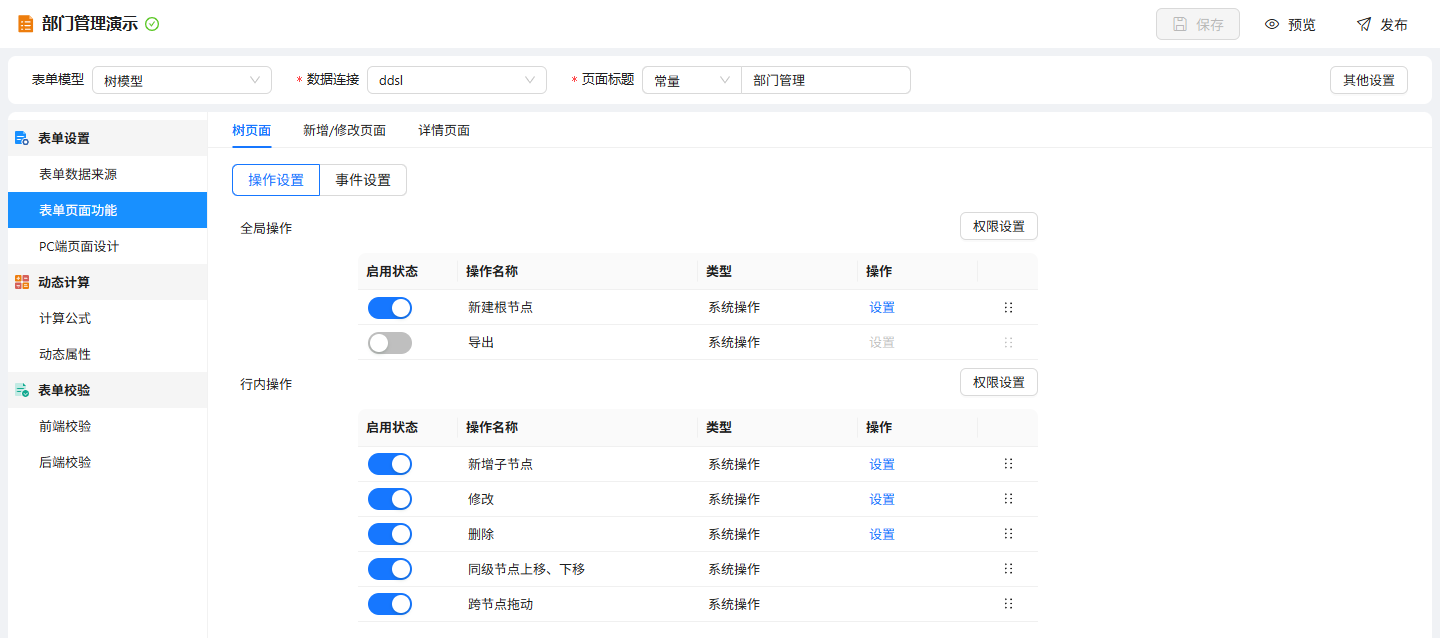This screenshot has height=638, width=1440.
Task: Click the 保存 button
Action: coord(1198,24)
